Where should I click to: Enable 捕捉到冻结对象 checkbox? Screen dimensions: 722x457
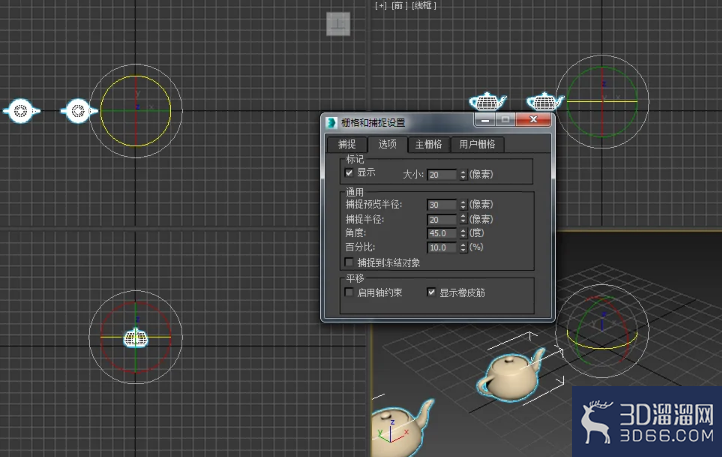pyautogui.click(x=349, y=263)
